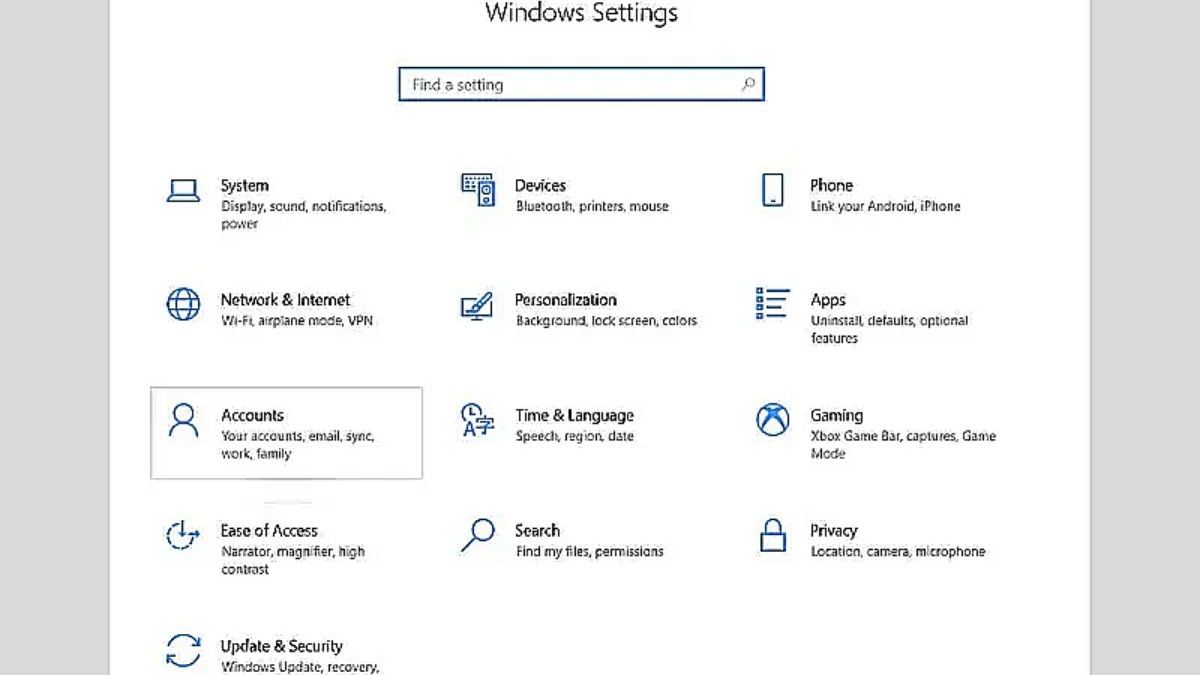Select the Search magnifying glass tile icon
This screenshot has width=1200, height=675.
(x=477, y=537)
